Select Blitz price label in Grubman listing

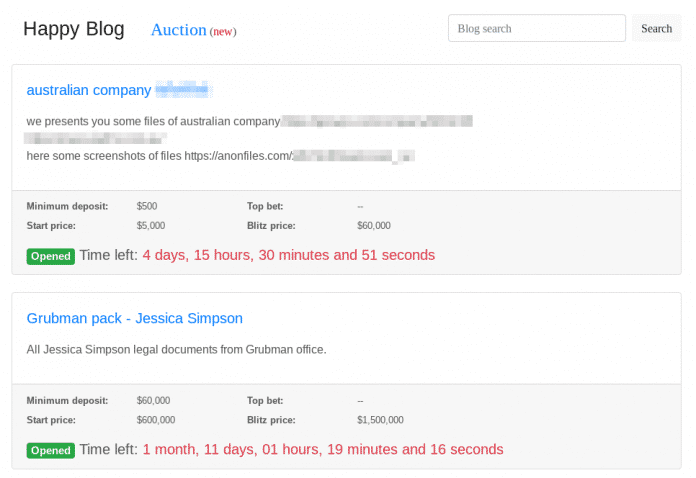tap(271, 420)
